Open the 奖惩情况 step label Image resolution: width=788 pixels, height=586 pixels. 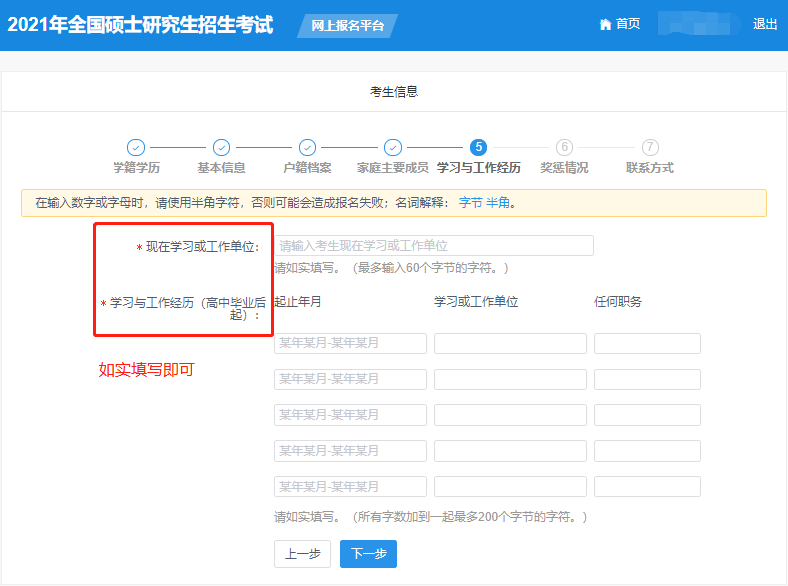click(564, 168)
